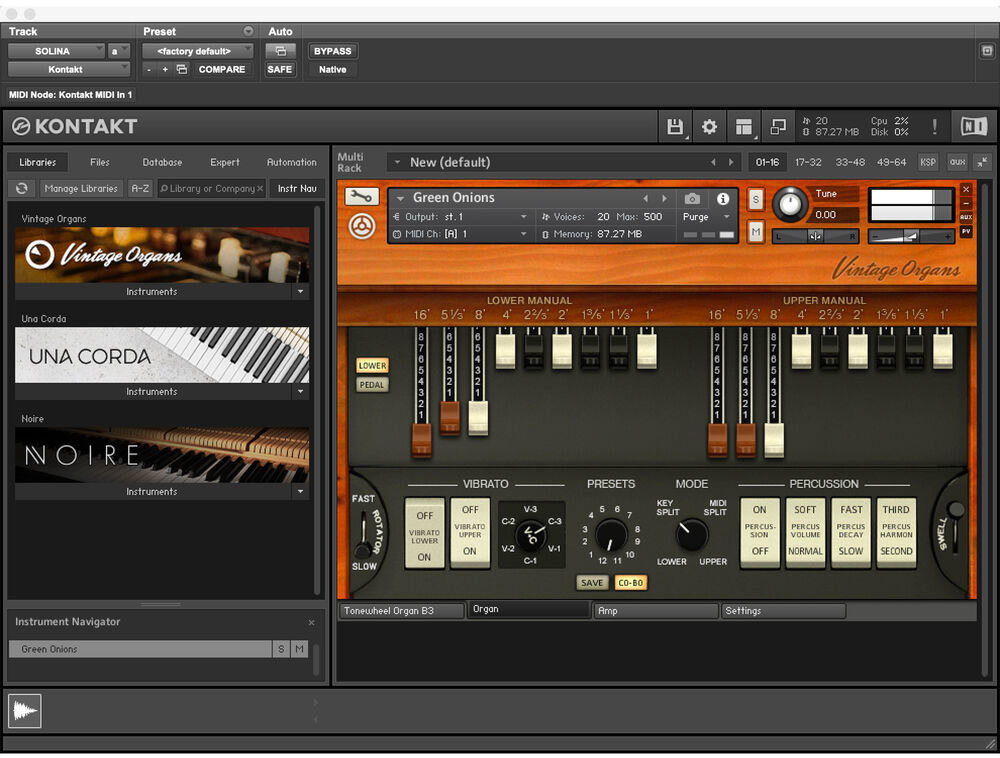Toggle the Percussion On/Off switch
Viewport: 1000px width, 758px height.
[x=760, y=533]
